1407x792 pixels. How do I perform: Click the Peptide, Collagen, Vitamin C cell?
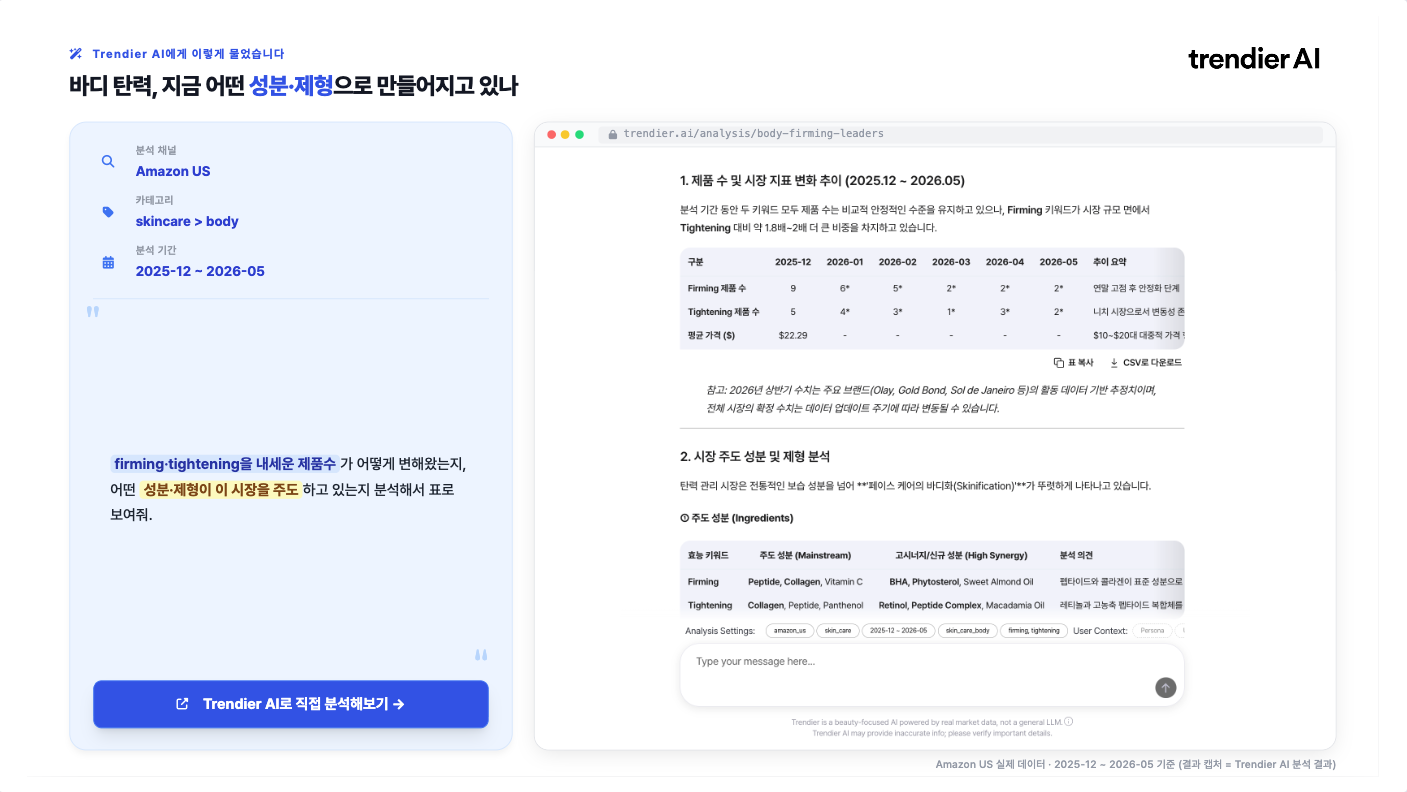pos(805,581)
